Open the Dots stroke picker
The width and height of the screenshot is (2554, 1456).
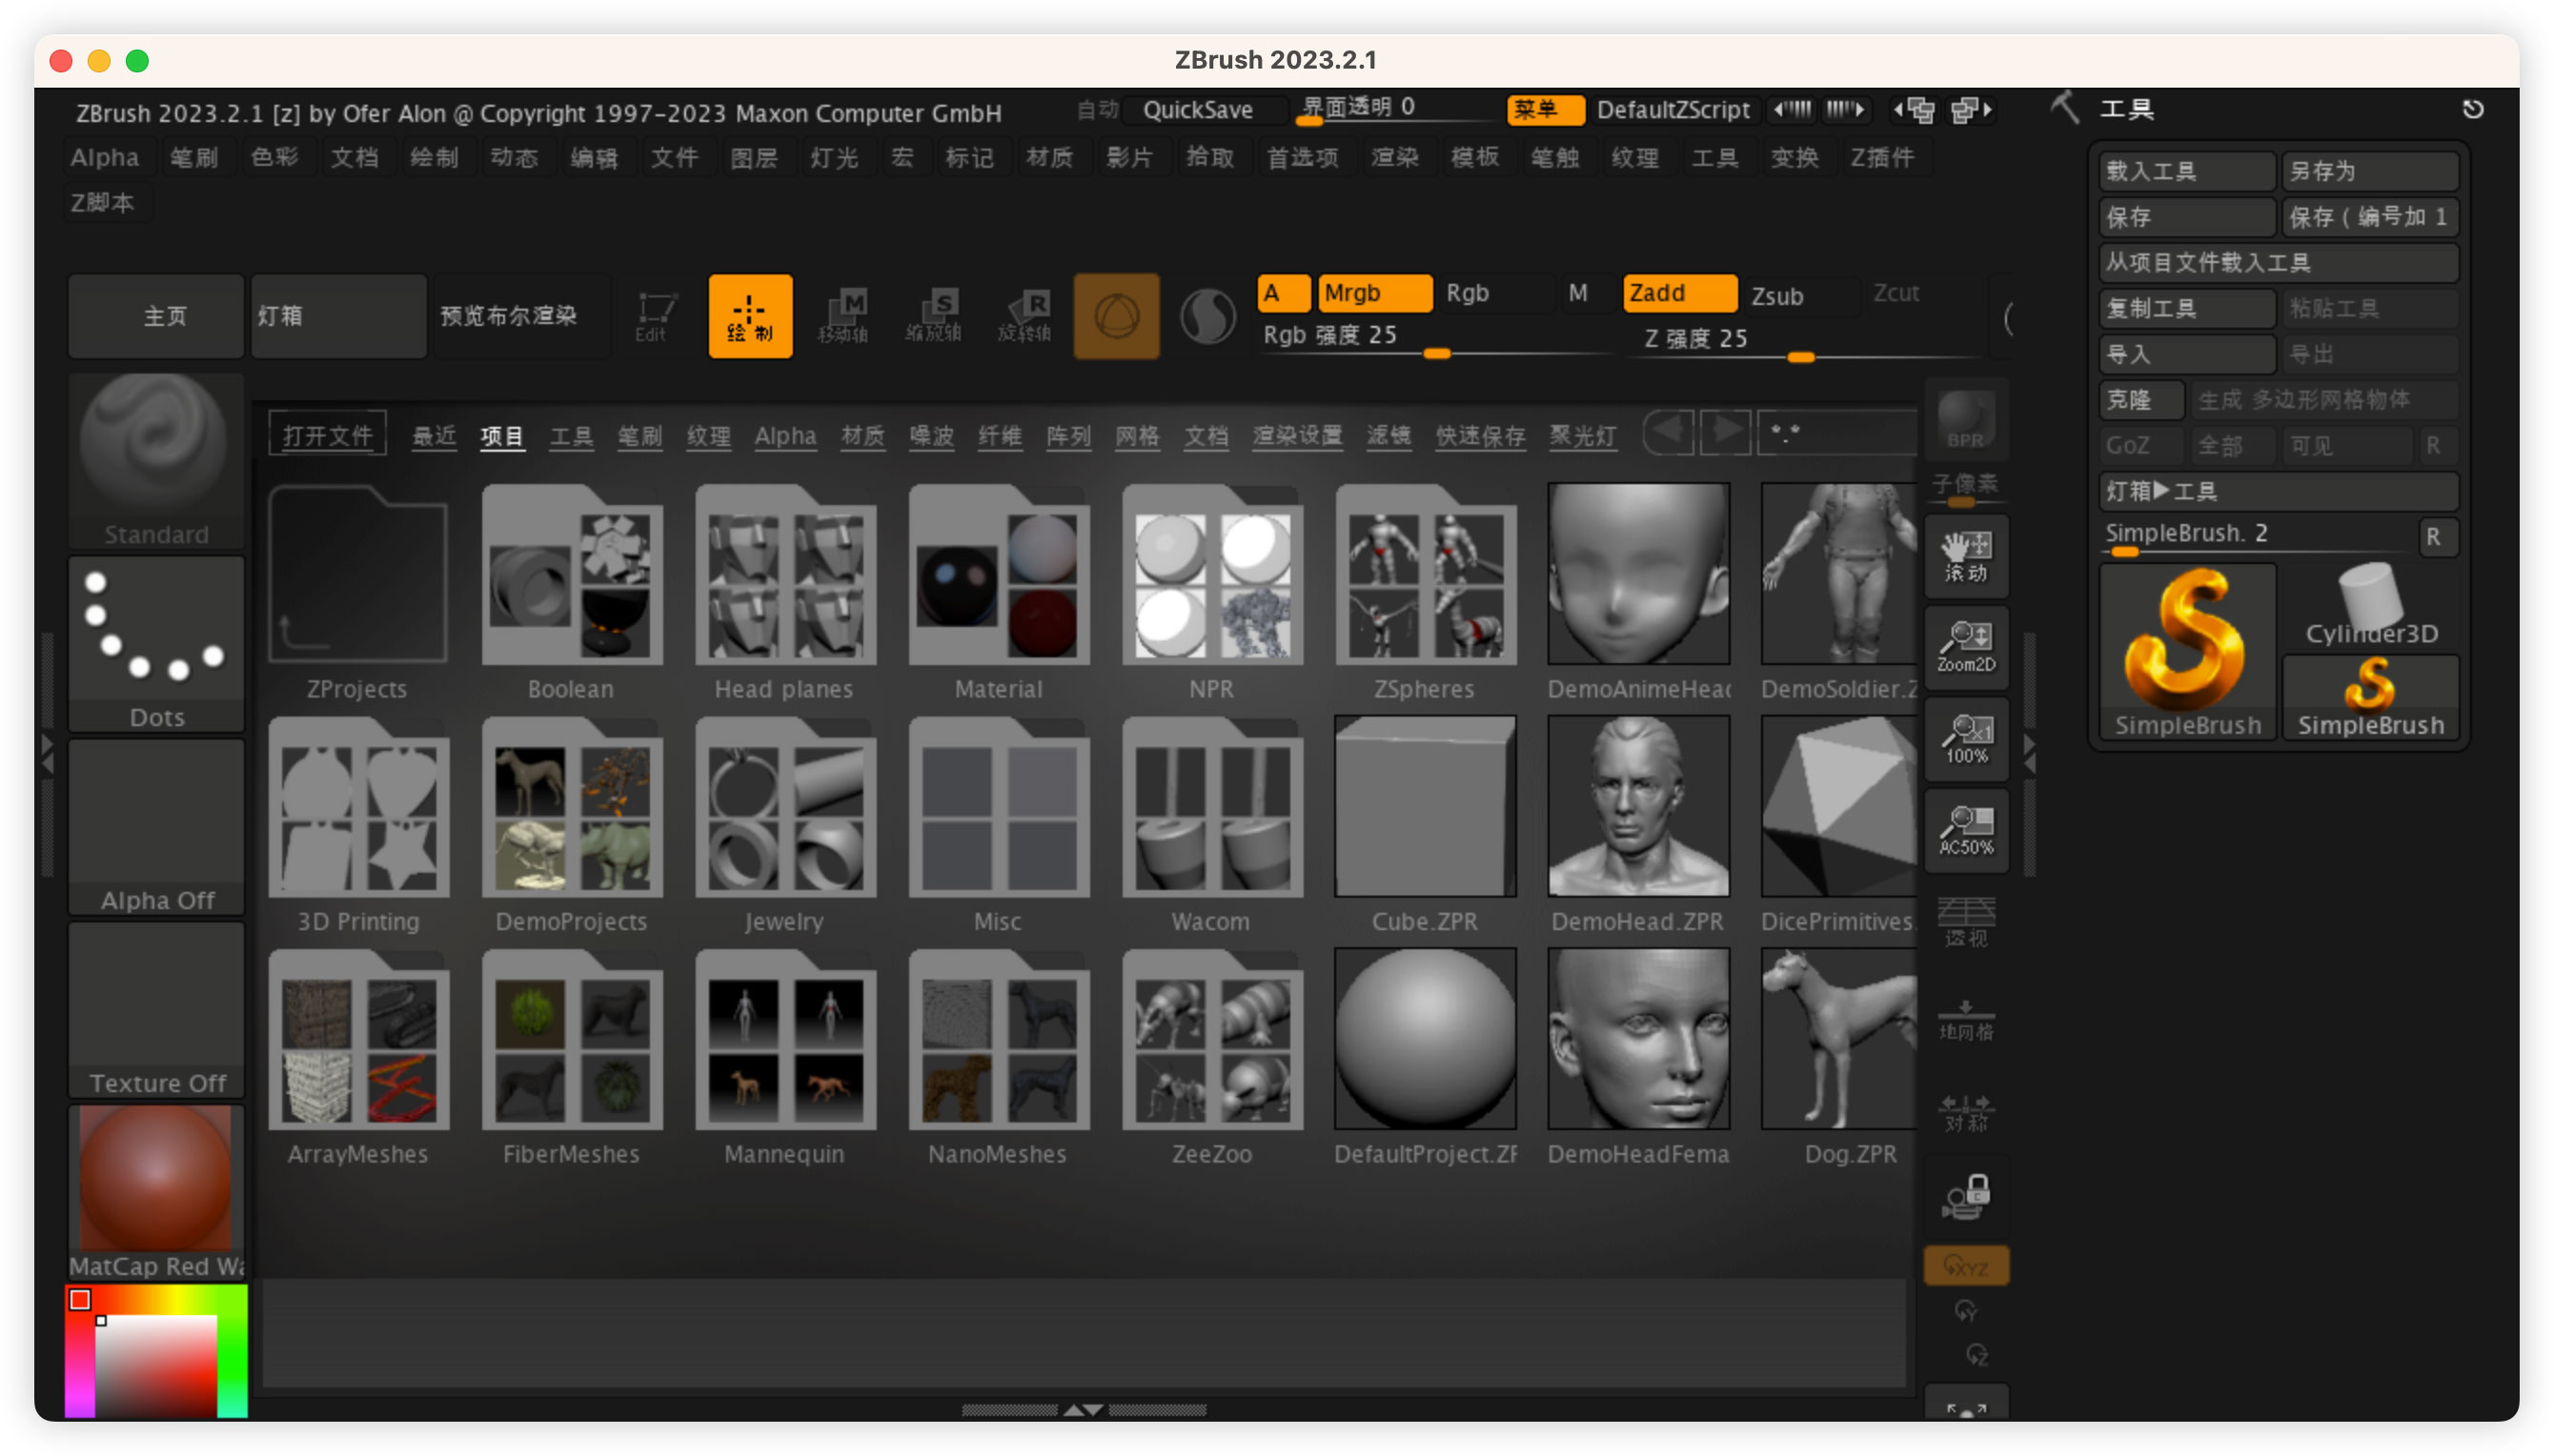tap(156, 644)
